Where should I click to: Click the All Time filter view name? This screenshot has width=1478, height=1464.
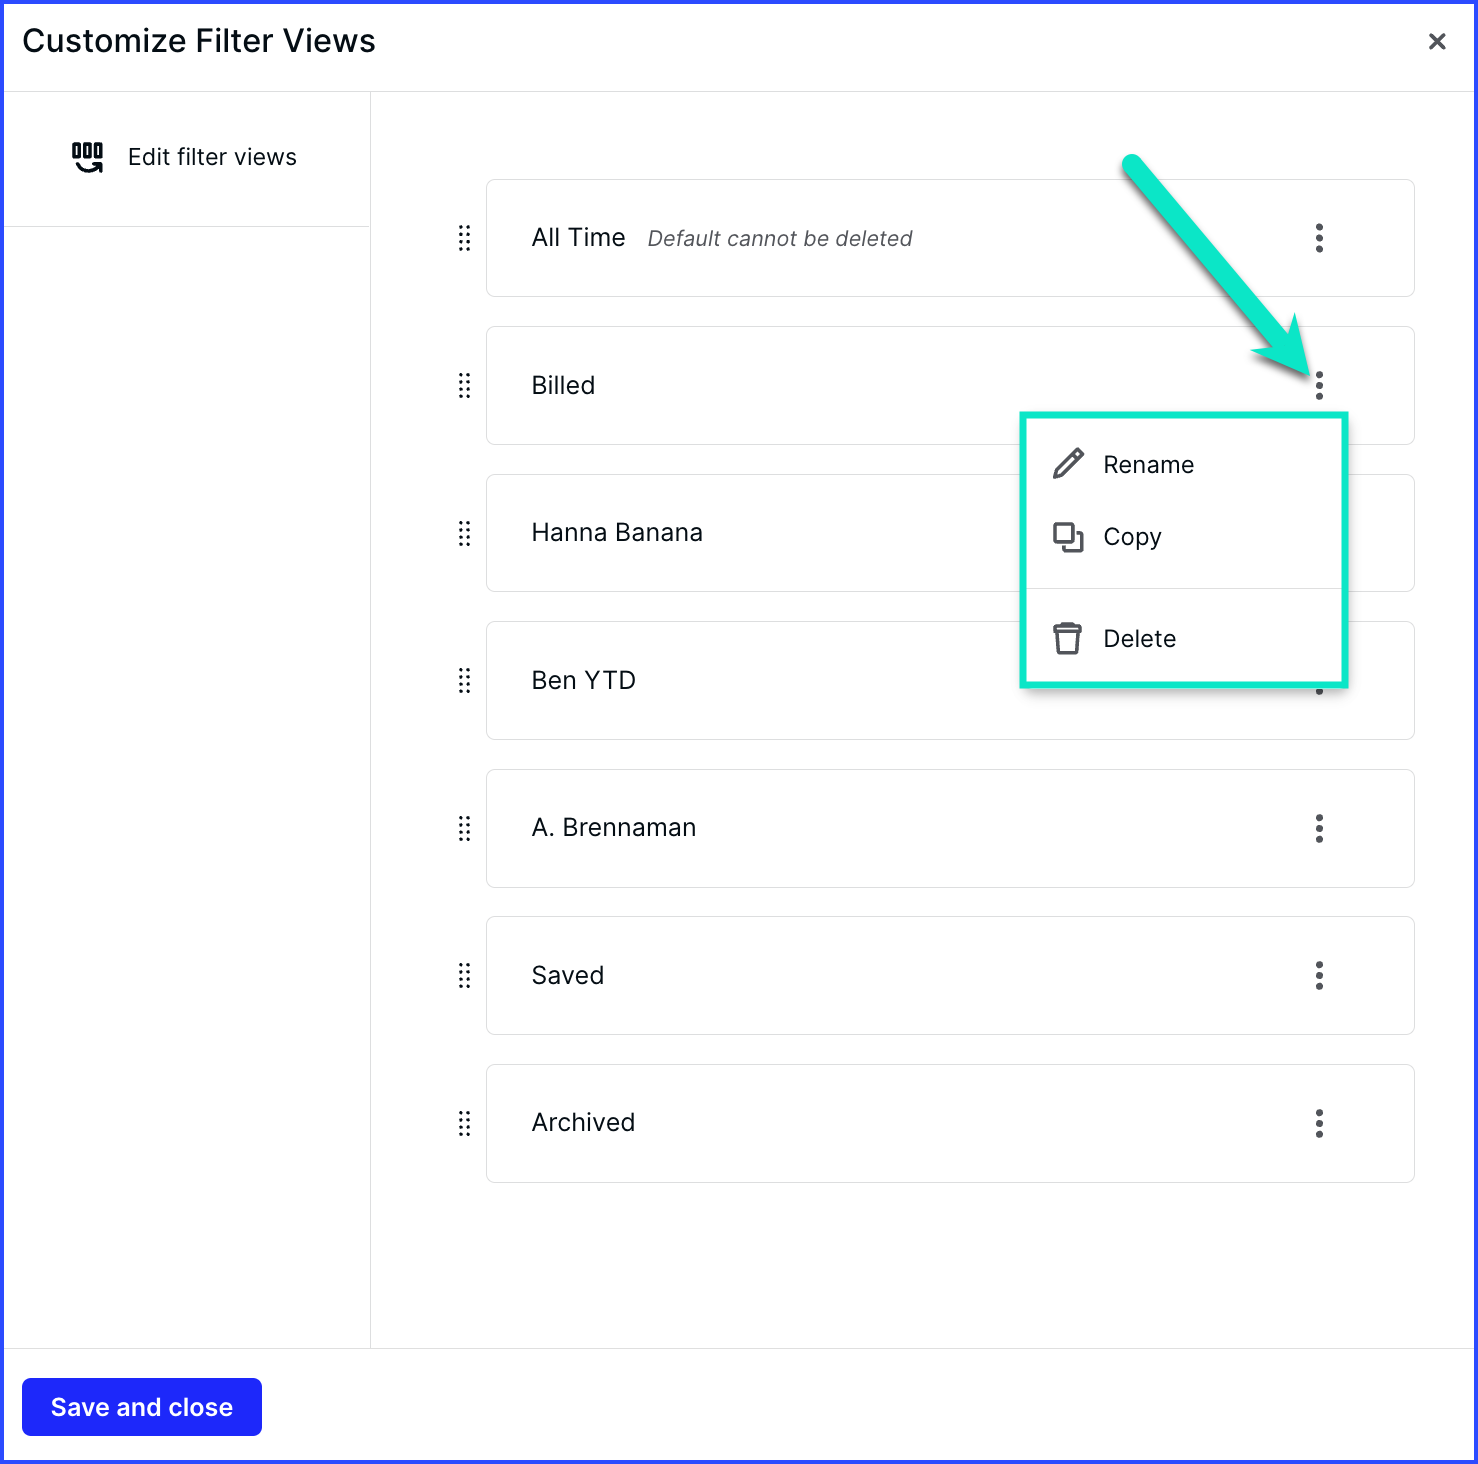point(578,238)
